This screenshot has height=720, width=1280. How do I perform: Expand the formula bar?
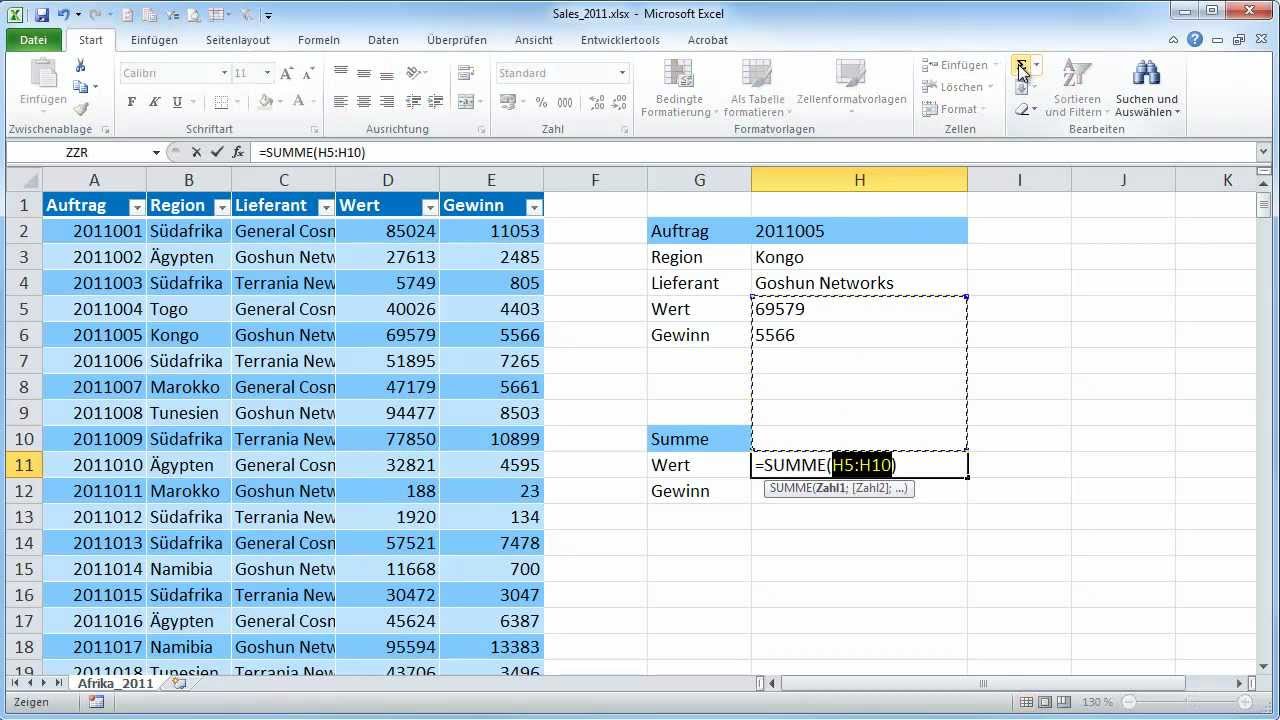pyautogui.click(x=1264, y=152)
